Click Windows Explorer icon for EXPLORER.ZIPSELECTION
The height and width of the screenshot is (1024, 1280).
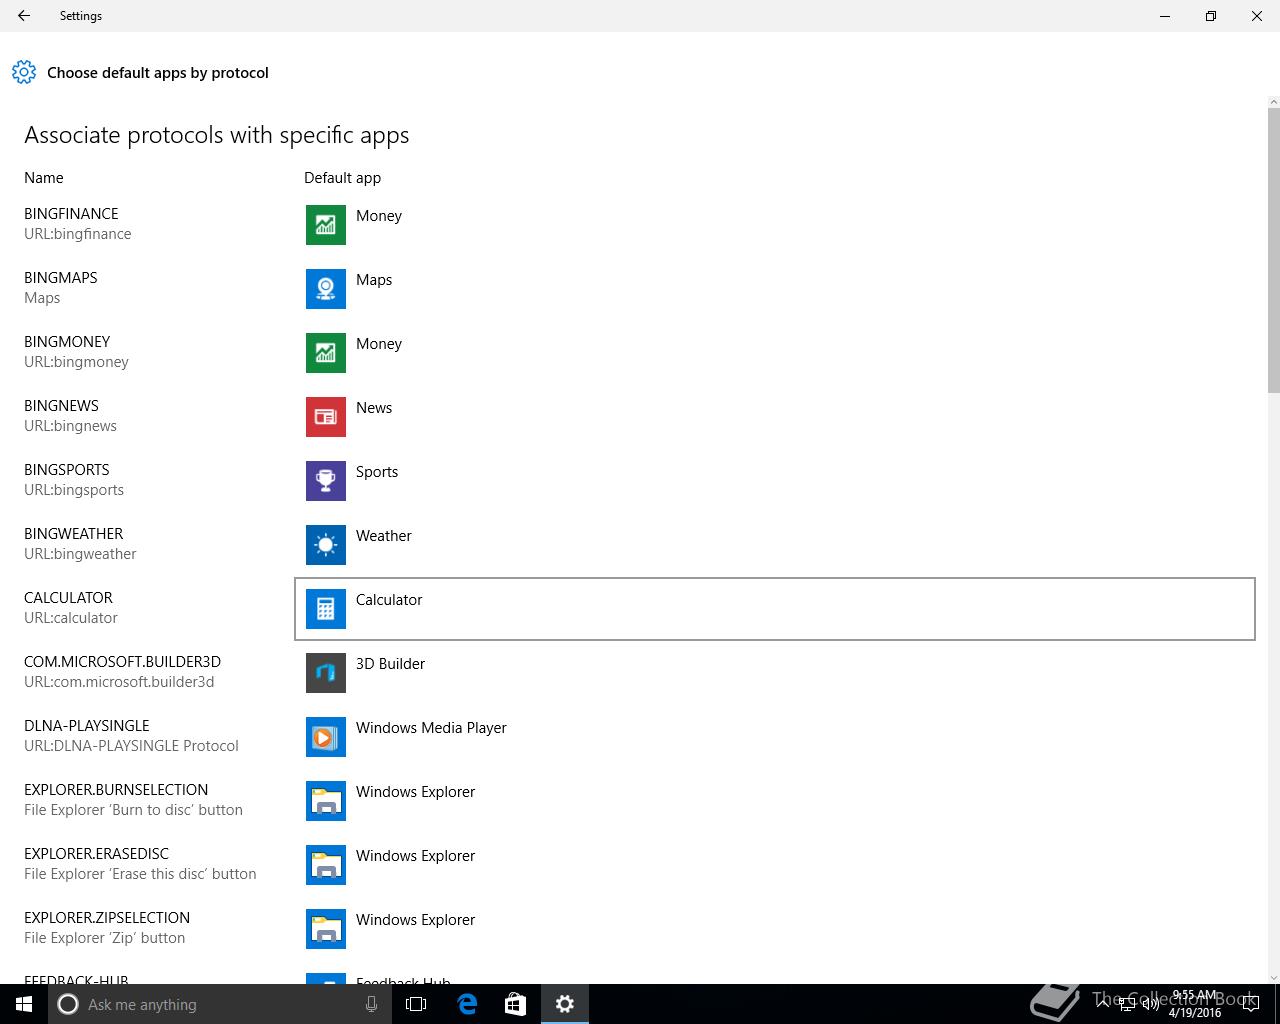click(x=326, y=929)
